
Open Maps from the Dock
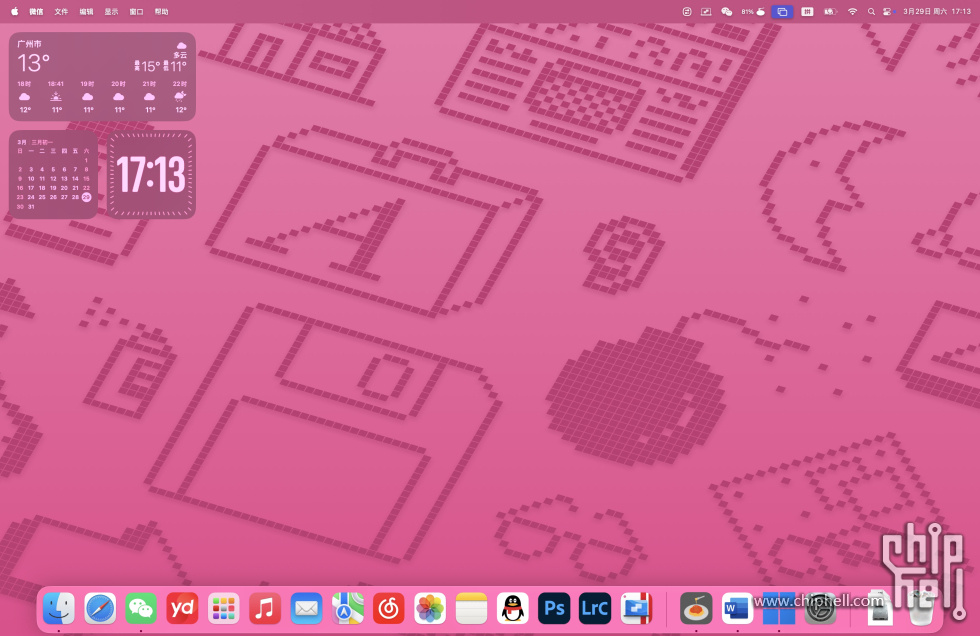coord(348,608)
